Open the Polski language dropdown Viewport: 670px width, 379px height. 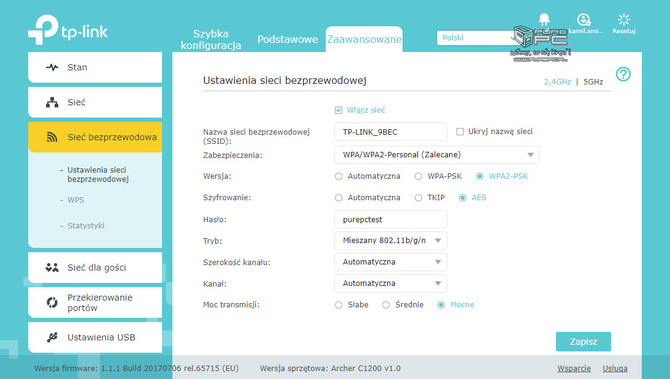479,38
